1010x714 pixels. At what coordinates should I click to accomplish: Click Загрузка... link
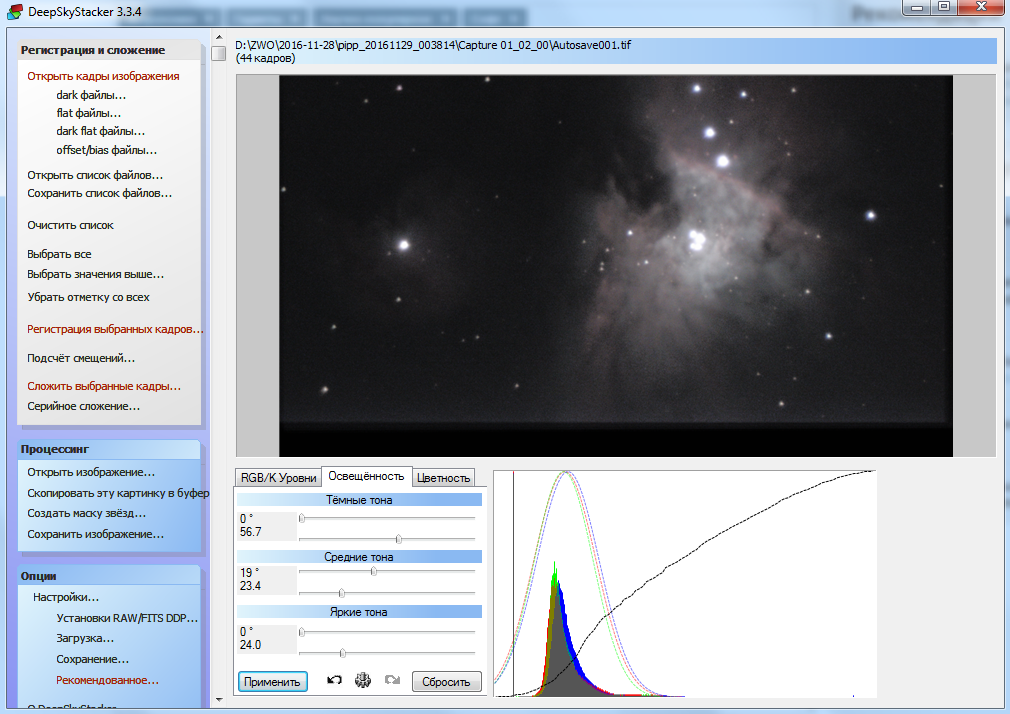[x=85, y=639]
